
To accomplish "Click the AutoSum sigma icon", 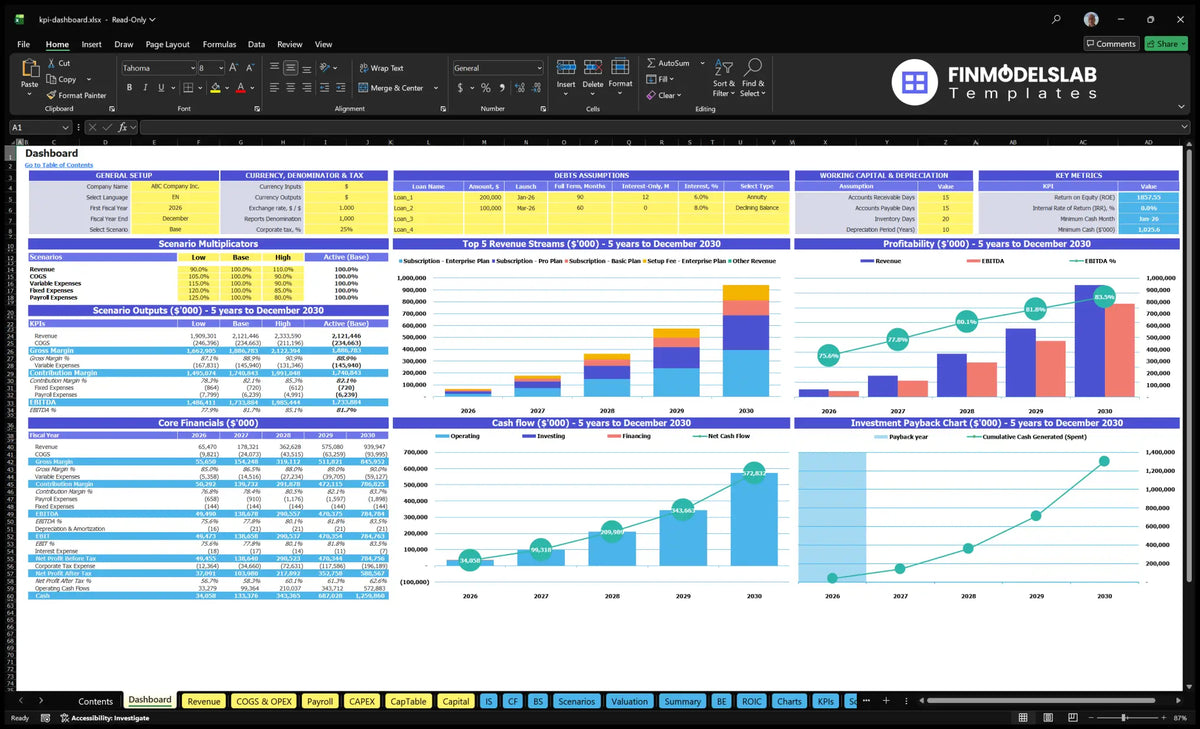I will tap(651, 63).
